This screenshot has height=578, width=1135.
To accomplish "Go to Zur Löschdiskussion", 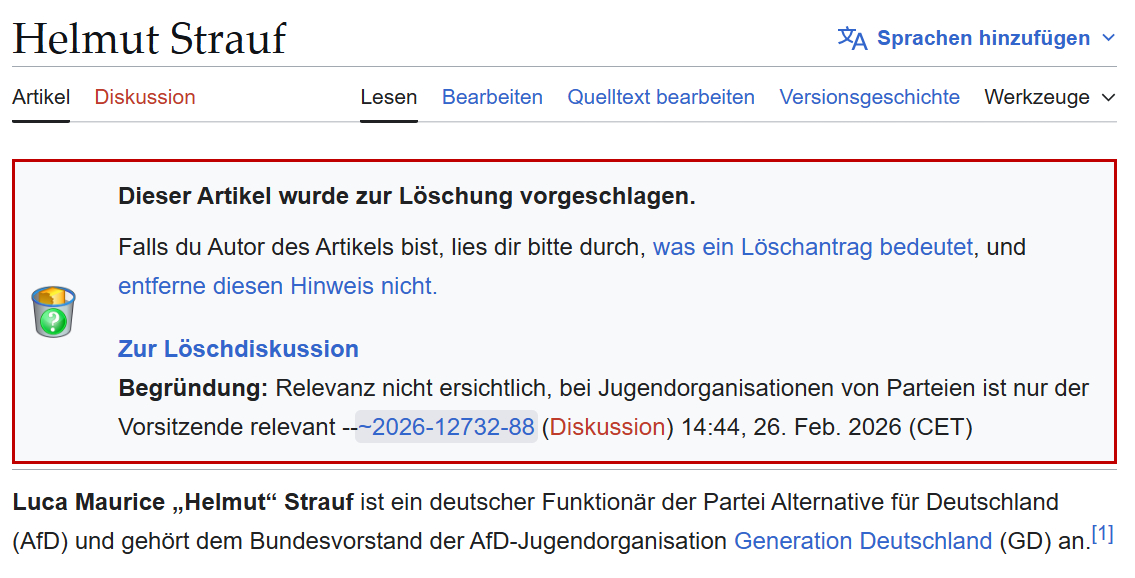I will tap(238, 349).
